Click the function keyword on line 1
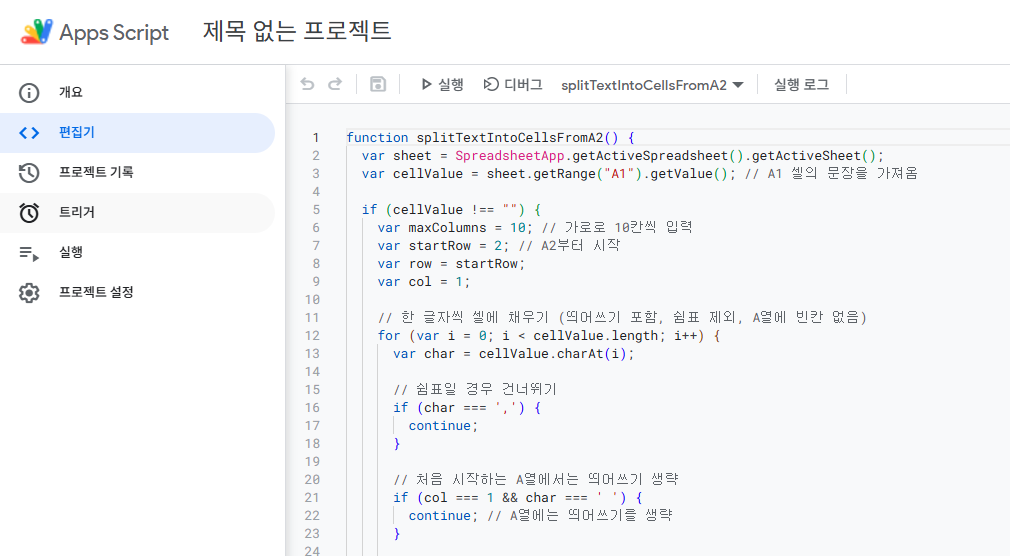This screenshot has height=556, width=1010. coord(377,138)
